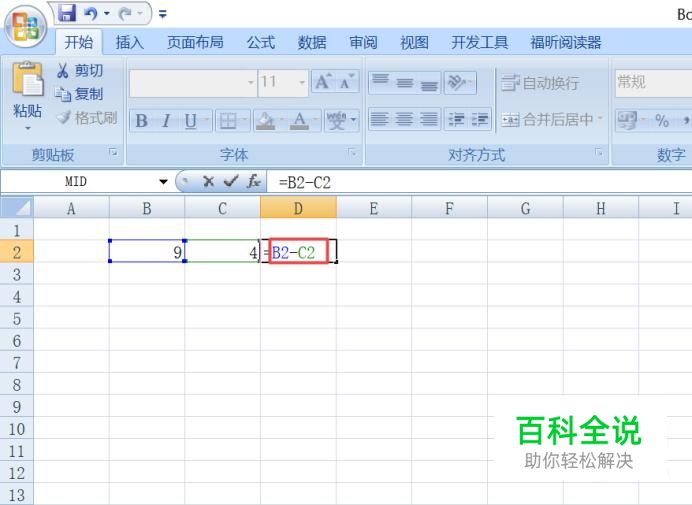Apply cell borders icon
Image resolution: width=692 pixels, height=505 pixels.
pyautogui.click(x=228, y=121)
